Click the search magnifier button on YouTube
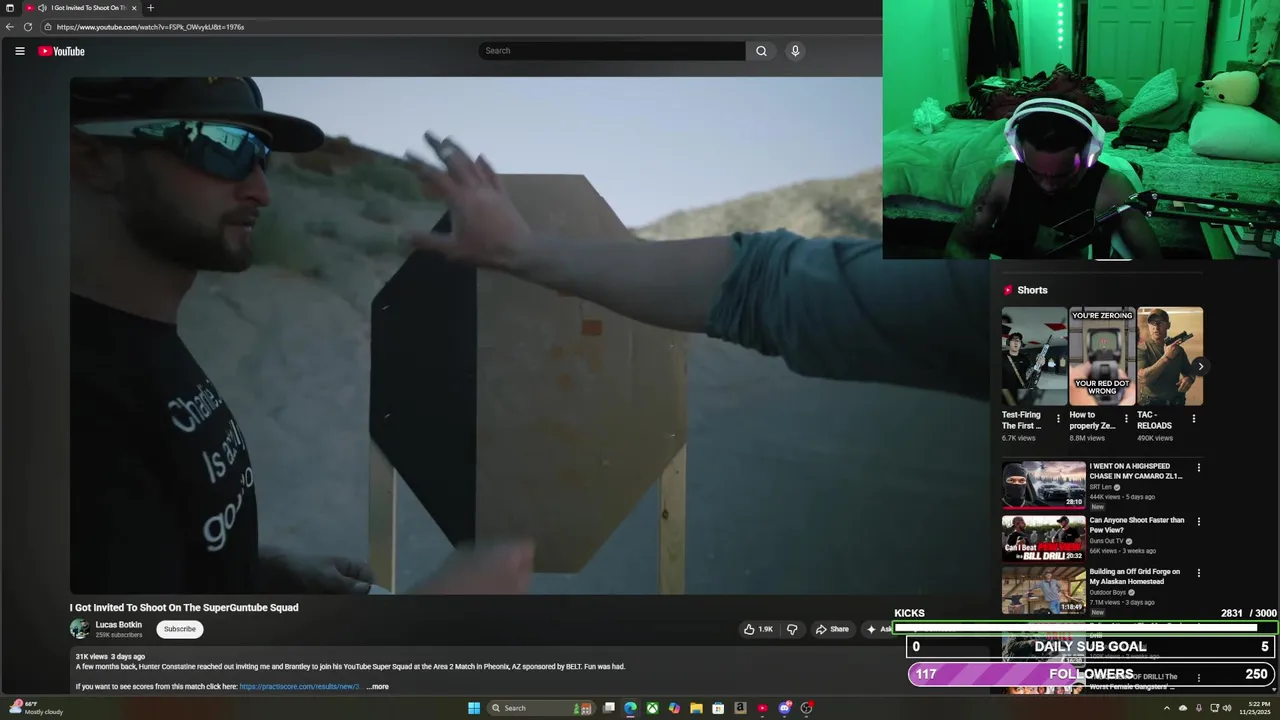The image size is (1280, 720). click(x=761, y=51)
